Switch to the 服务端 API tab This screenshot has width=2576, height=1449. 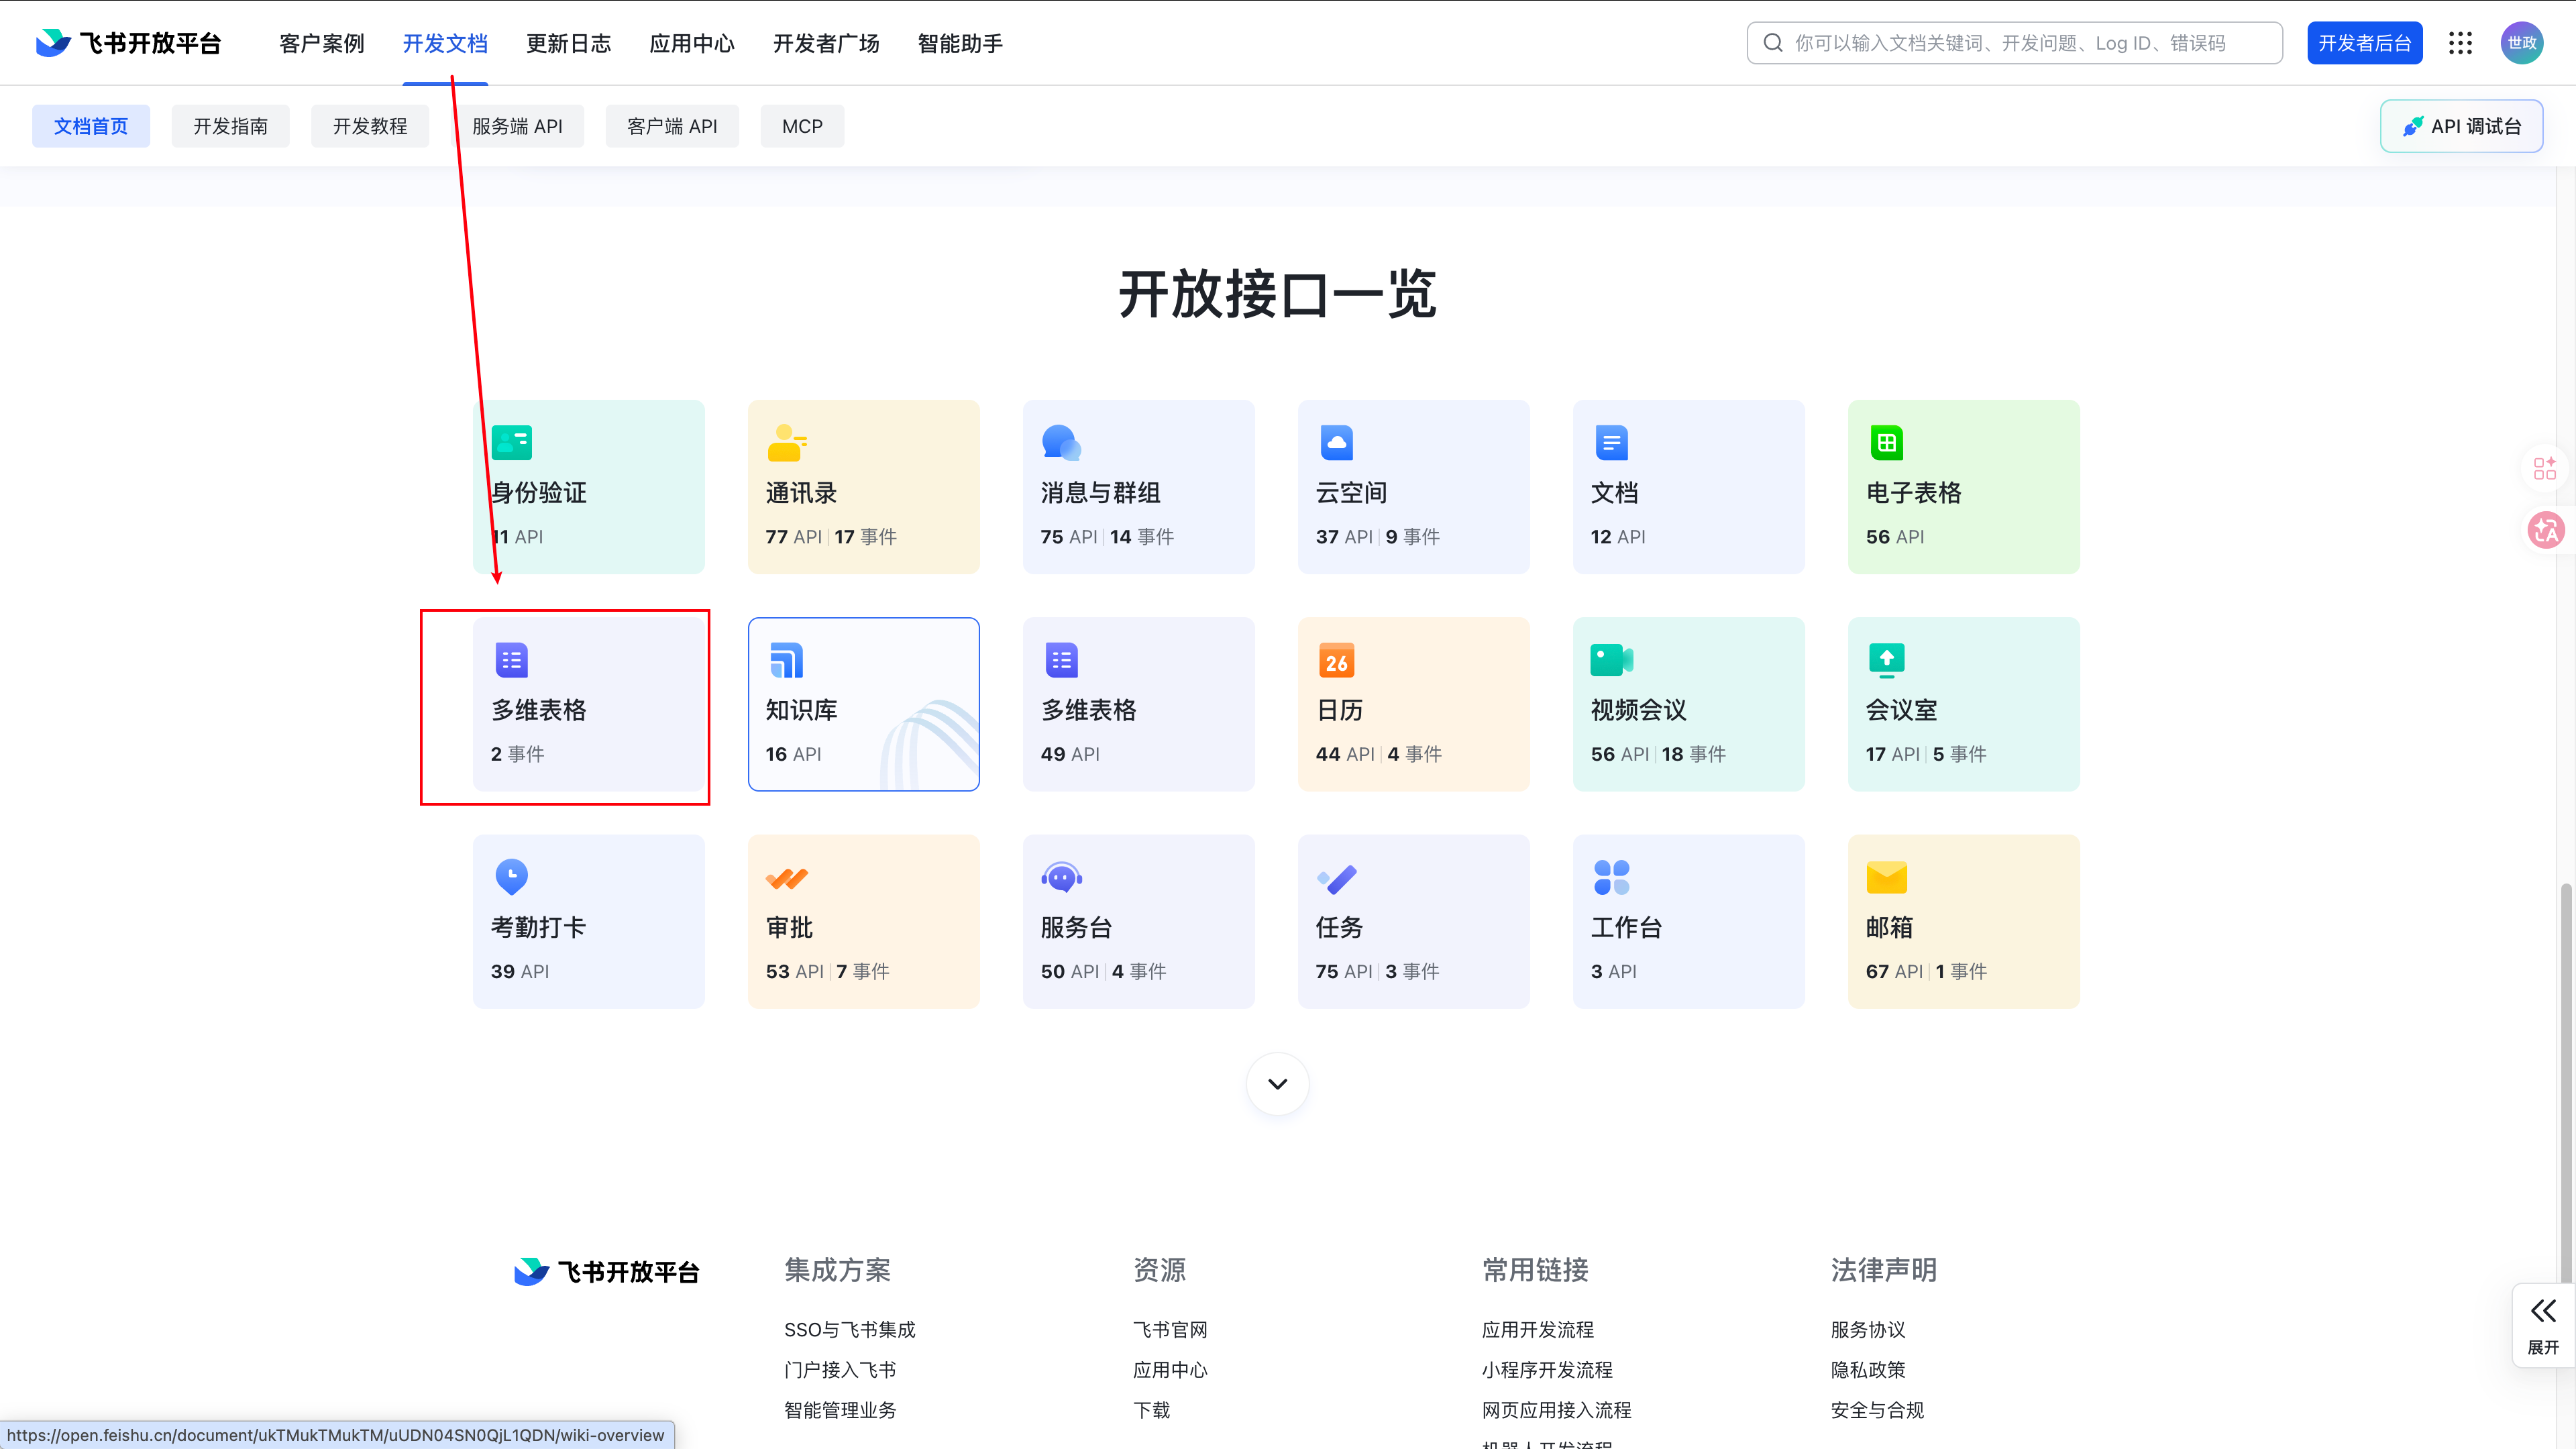click(x=517, y=126)
